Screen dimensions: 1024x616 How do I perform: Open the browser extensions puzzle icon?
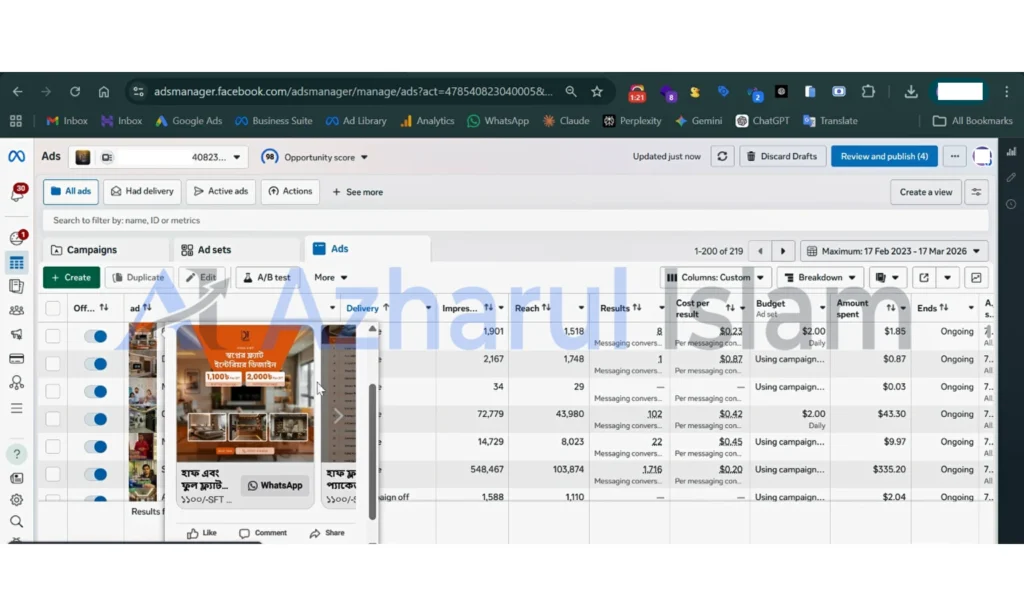868,91
